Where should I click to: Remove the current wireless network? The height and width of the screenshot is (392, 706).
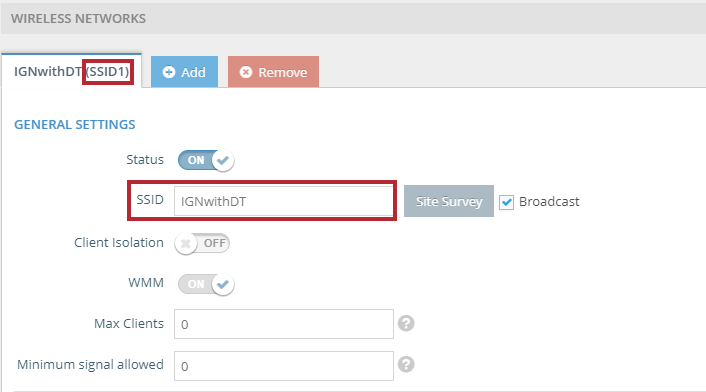pos(273,72)
